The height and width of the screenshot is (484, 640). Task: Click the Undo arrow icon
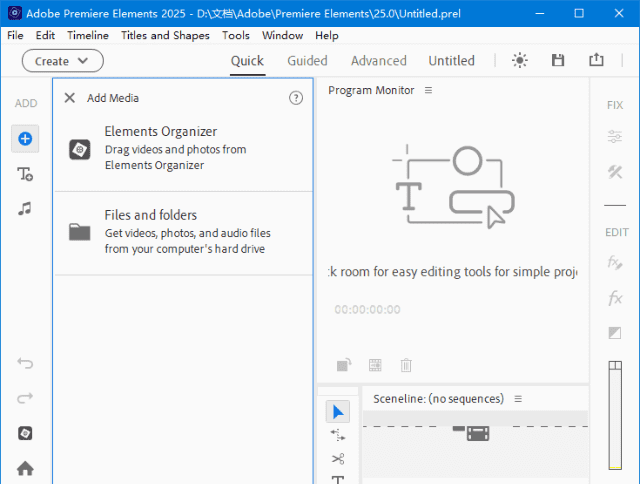[25, 363]
